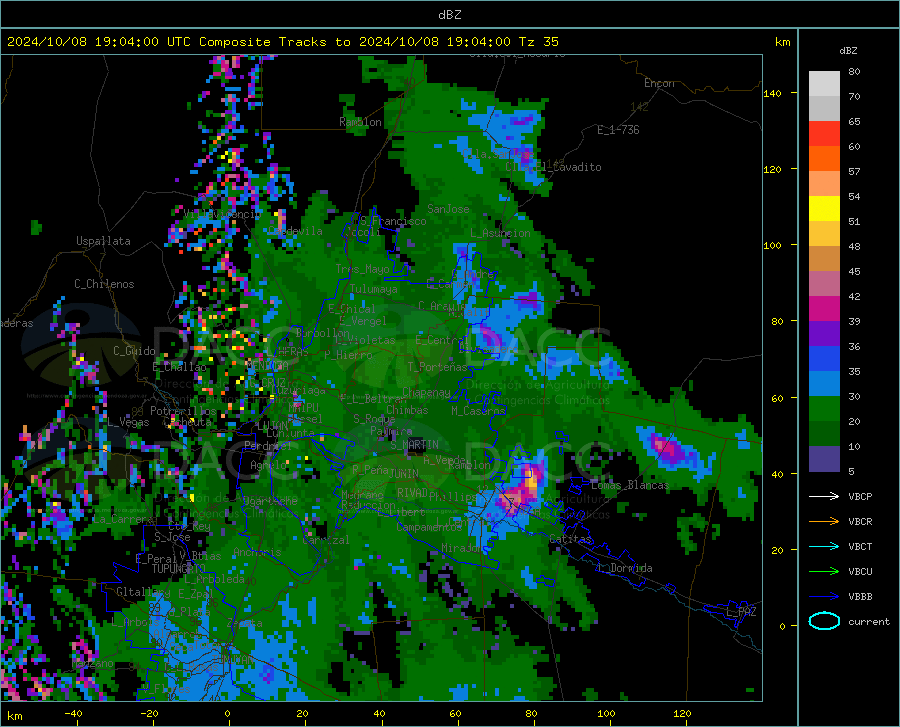Screen dimensions: 900x727
Task: Select the yellow 51-54 dBZ legend swatch
Action: [x=824, y=209]
